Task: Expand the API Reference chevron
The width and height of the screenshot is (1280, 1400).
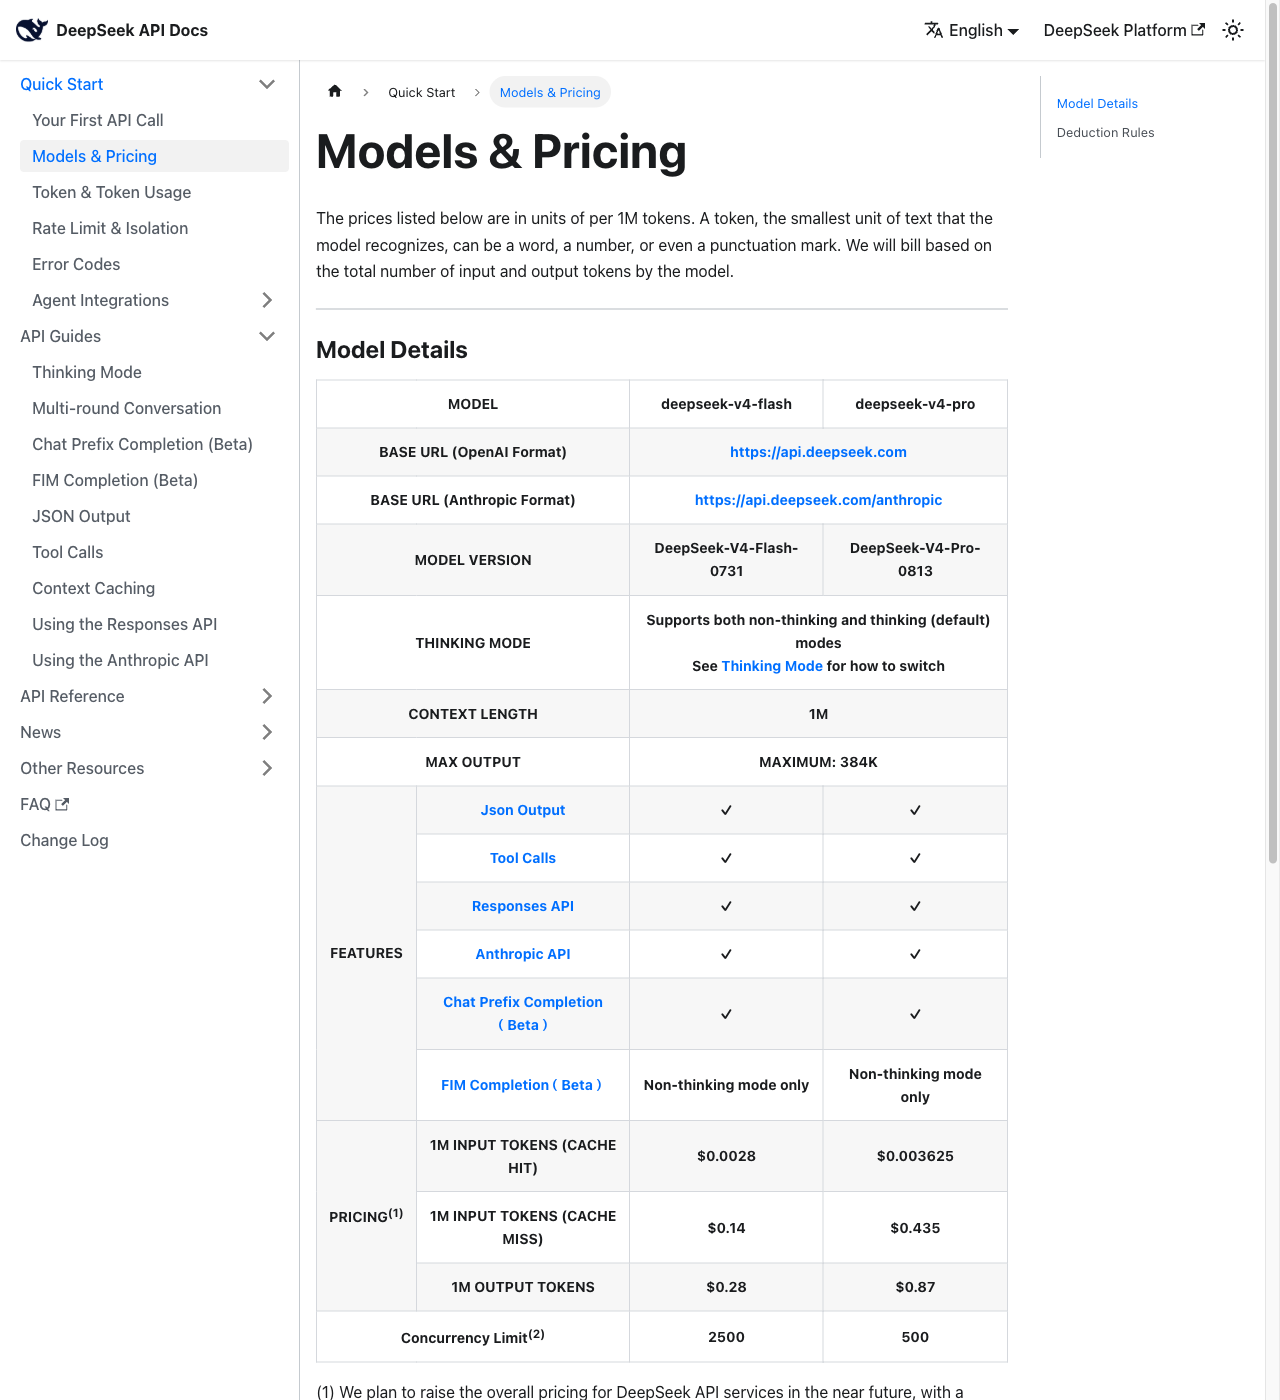Action: pos(267,696)
